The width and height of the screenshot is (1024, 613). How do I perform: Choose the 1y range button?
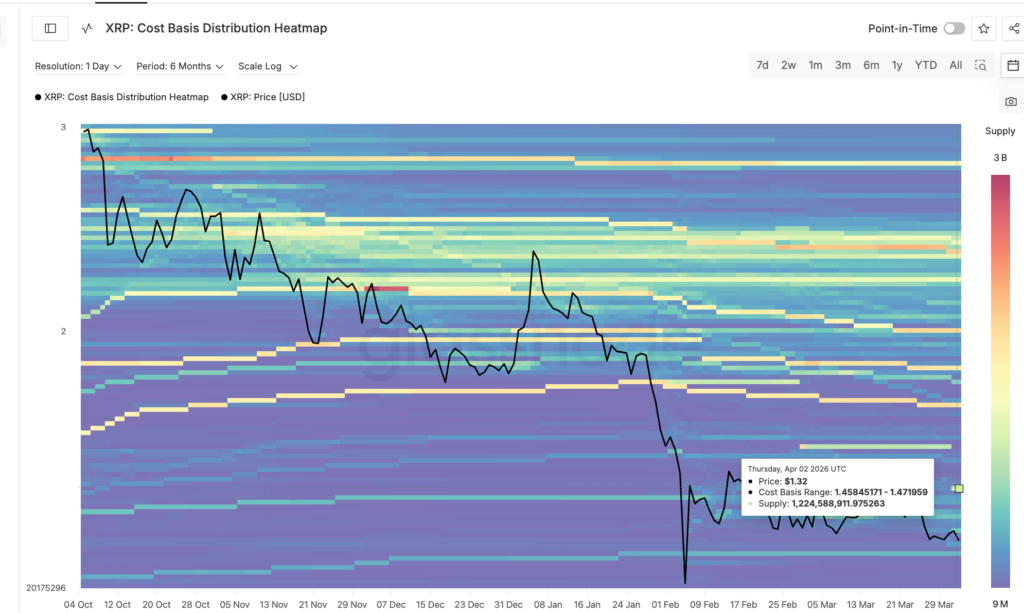[897, 66]
